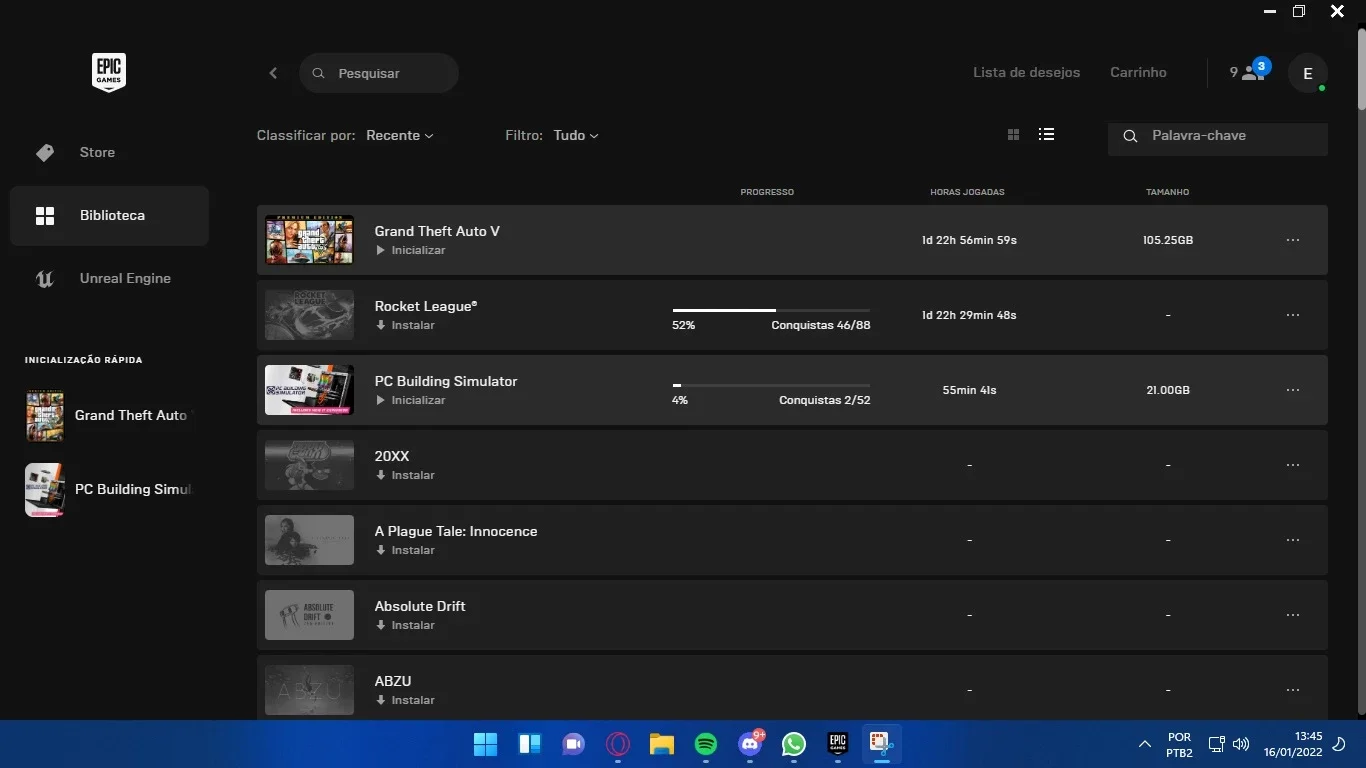Open Spotify from the taskbar
Image resolution: width=1366 pixels, height=768 pixels.
click(x=706, y=744)
